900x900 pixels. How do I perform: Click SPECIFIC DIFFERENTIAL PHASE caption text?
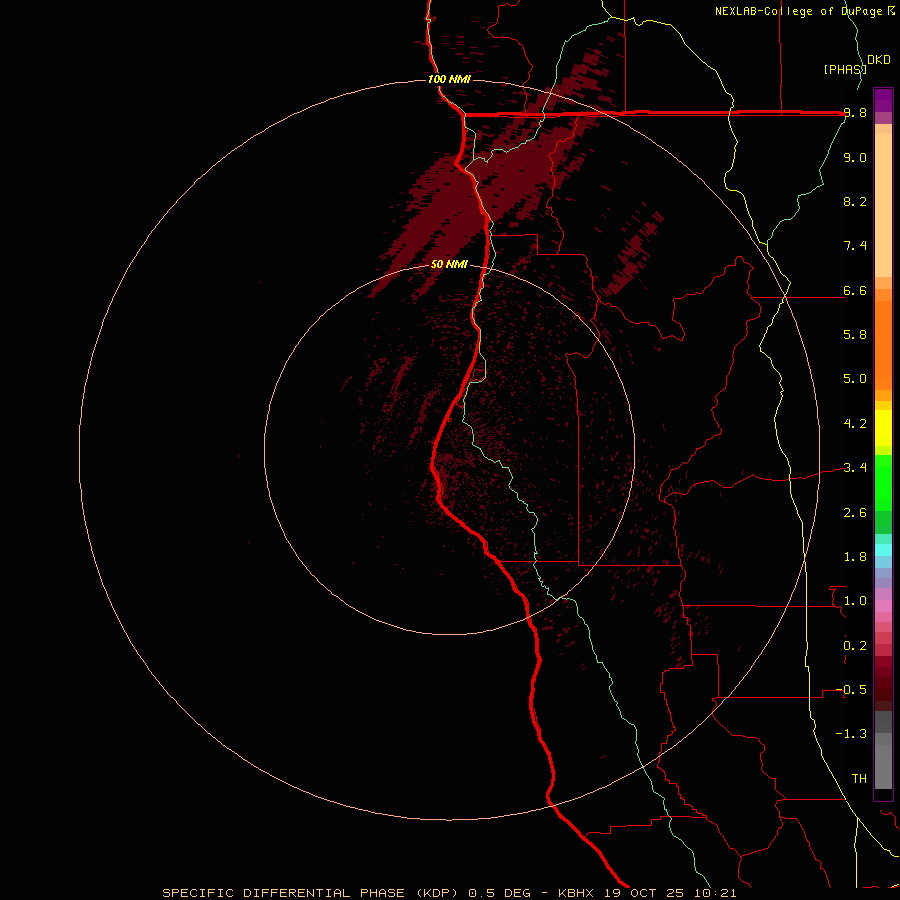(286, 893)
